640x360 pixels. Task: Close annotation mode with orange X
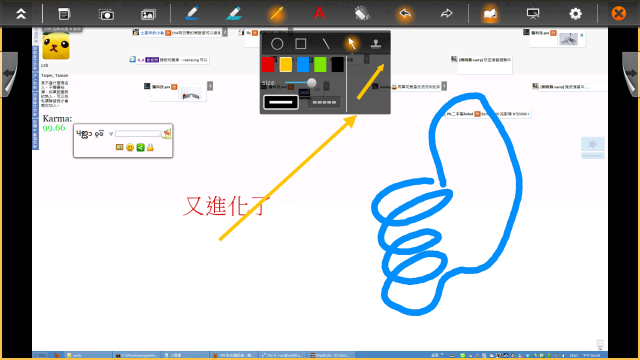click(x=619, y=13)
